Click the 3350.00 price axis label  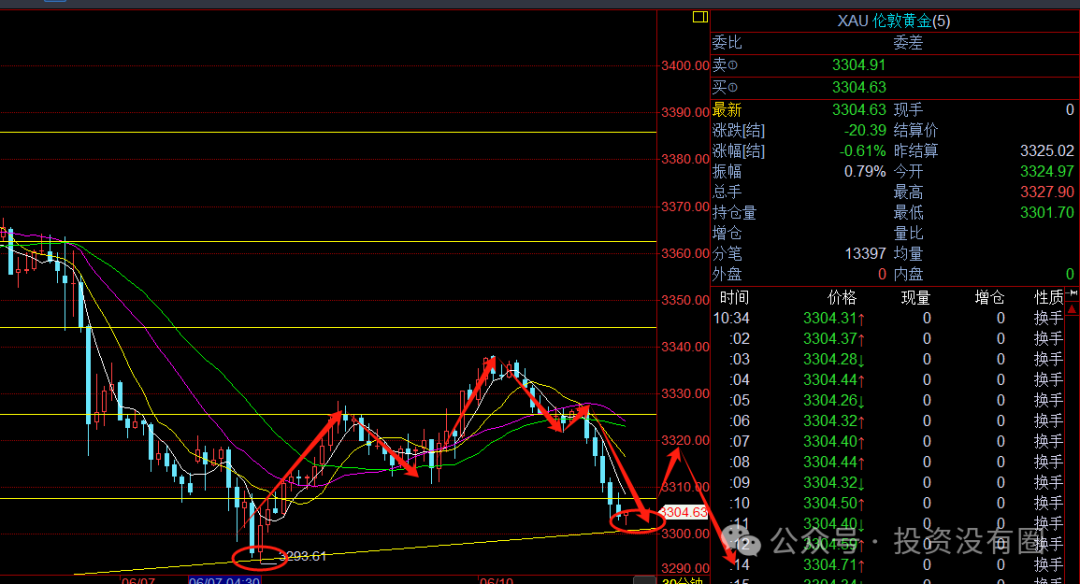pyautogui.click(x=685, y=300)
